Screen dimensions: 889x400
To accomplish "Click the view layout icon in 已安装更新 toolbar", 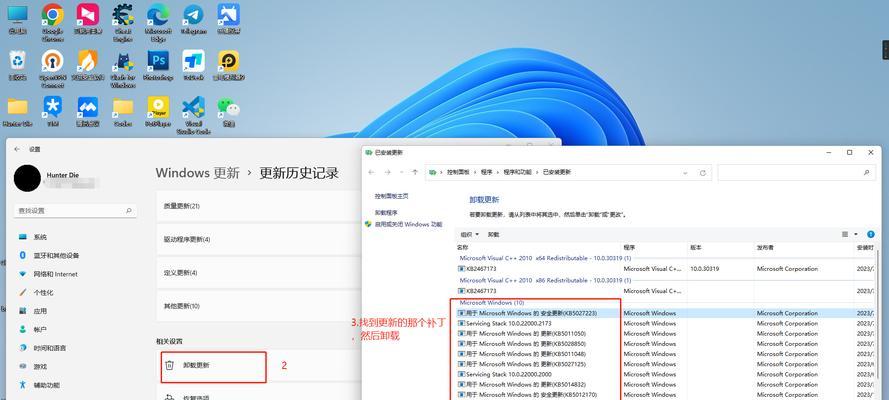I will (845, 234).
